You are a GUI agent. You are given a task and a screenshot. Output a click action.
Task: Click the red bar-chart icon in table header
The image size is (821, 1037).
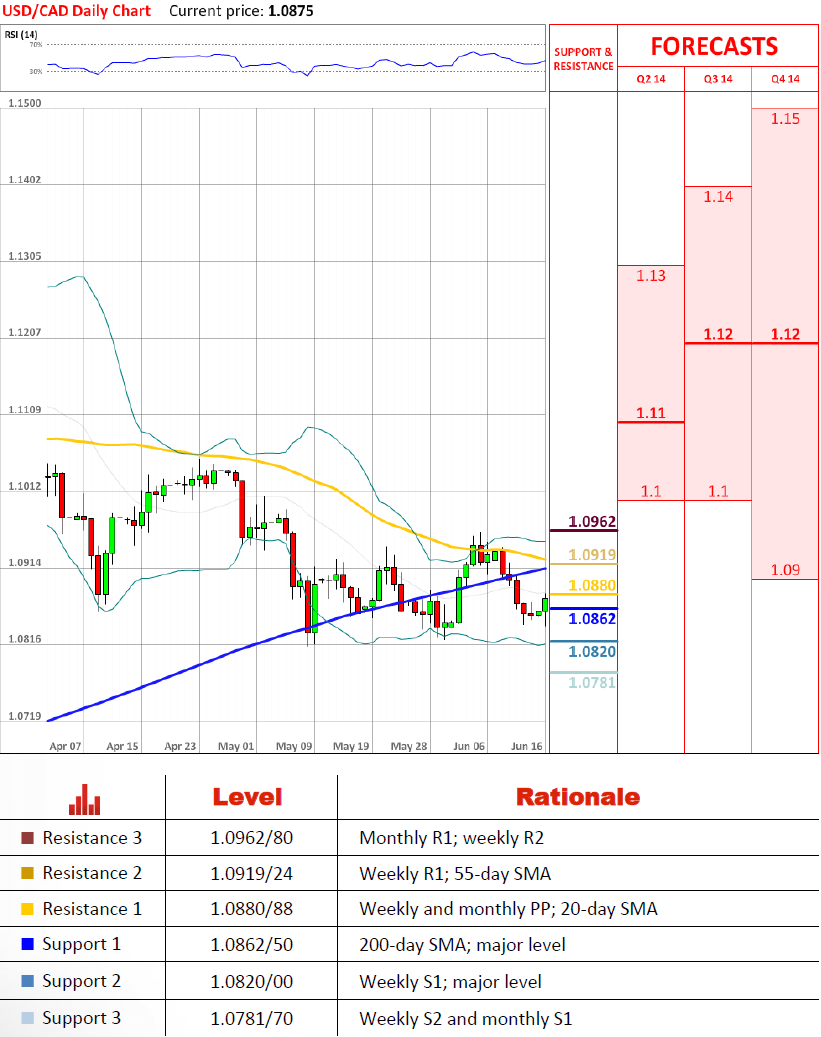pyautogui.click(x=85, y=799)
